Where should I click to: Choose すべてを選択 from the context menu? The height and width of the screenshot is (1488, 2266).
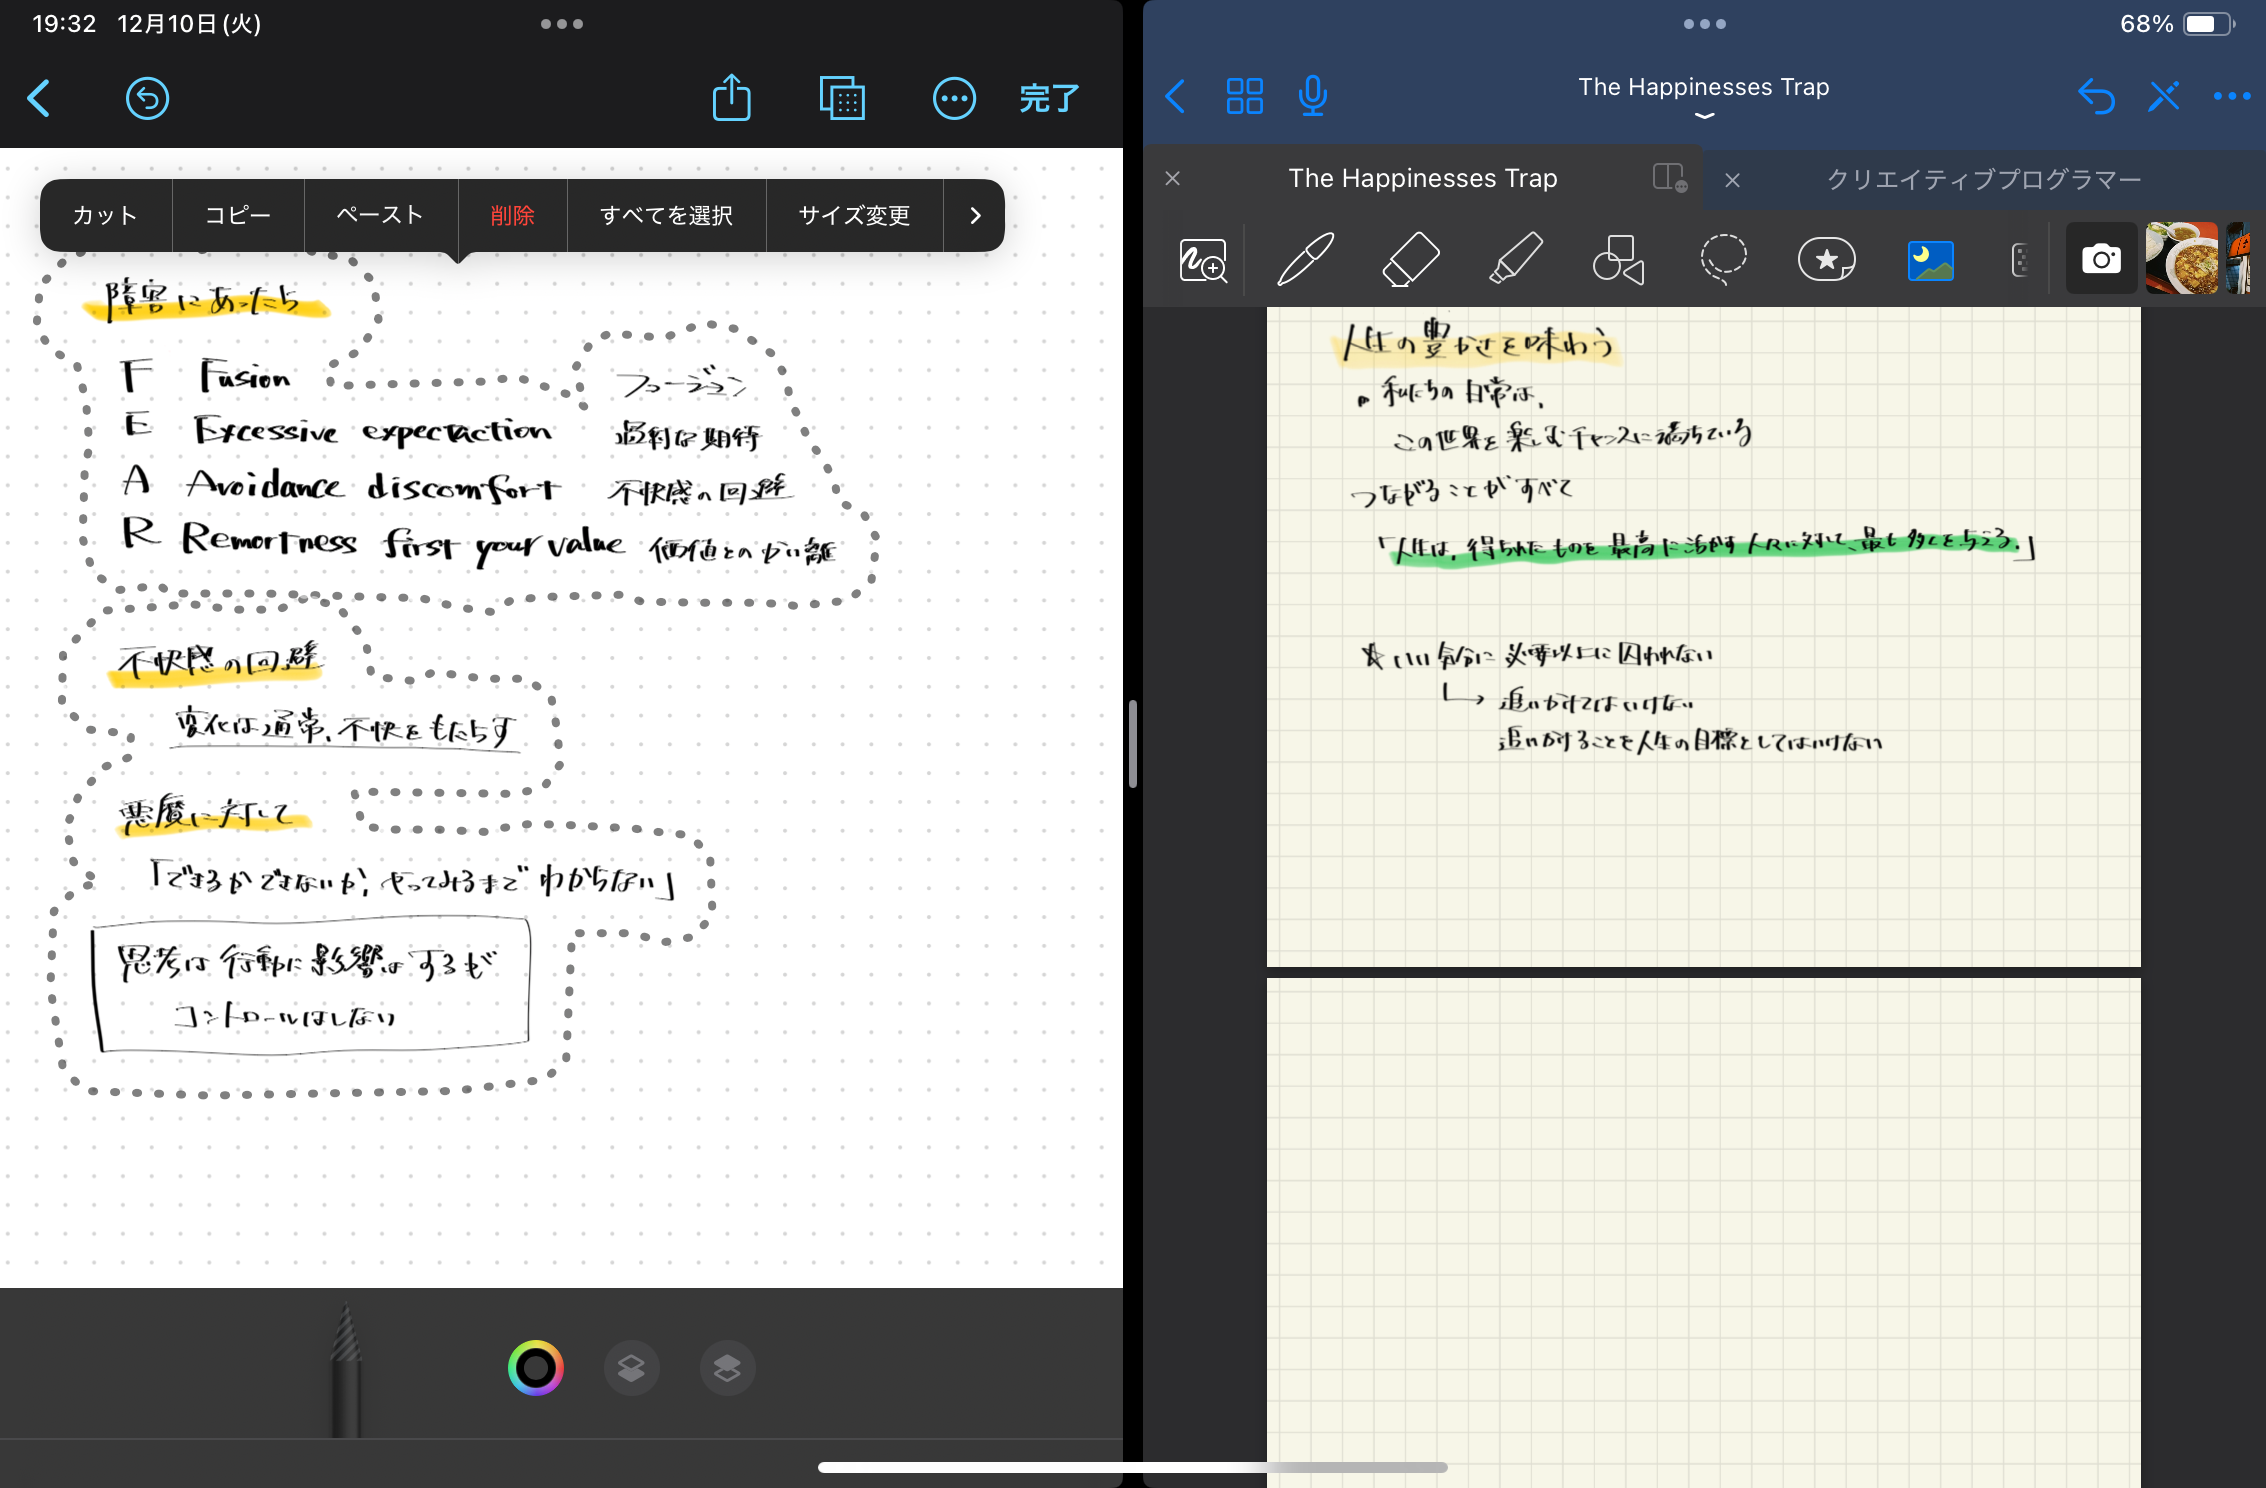coord(666,215)
